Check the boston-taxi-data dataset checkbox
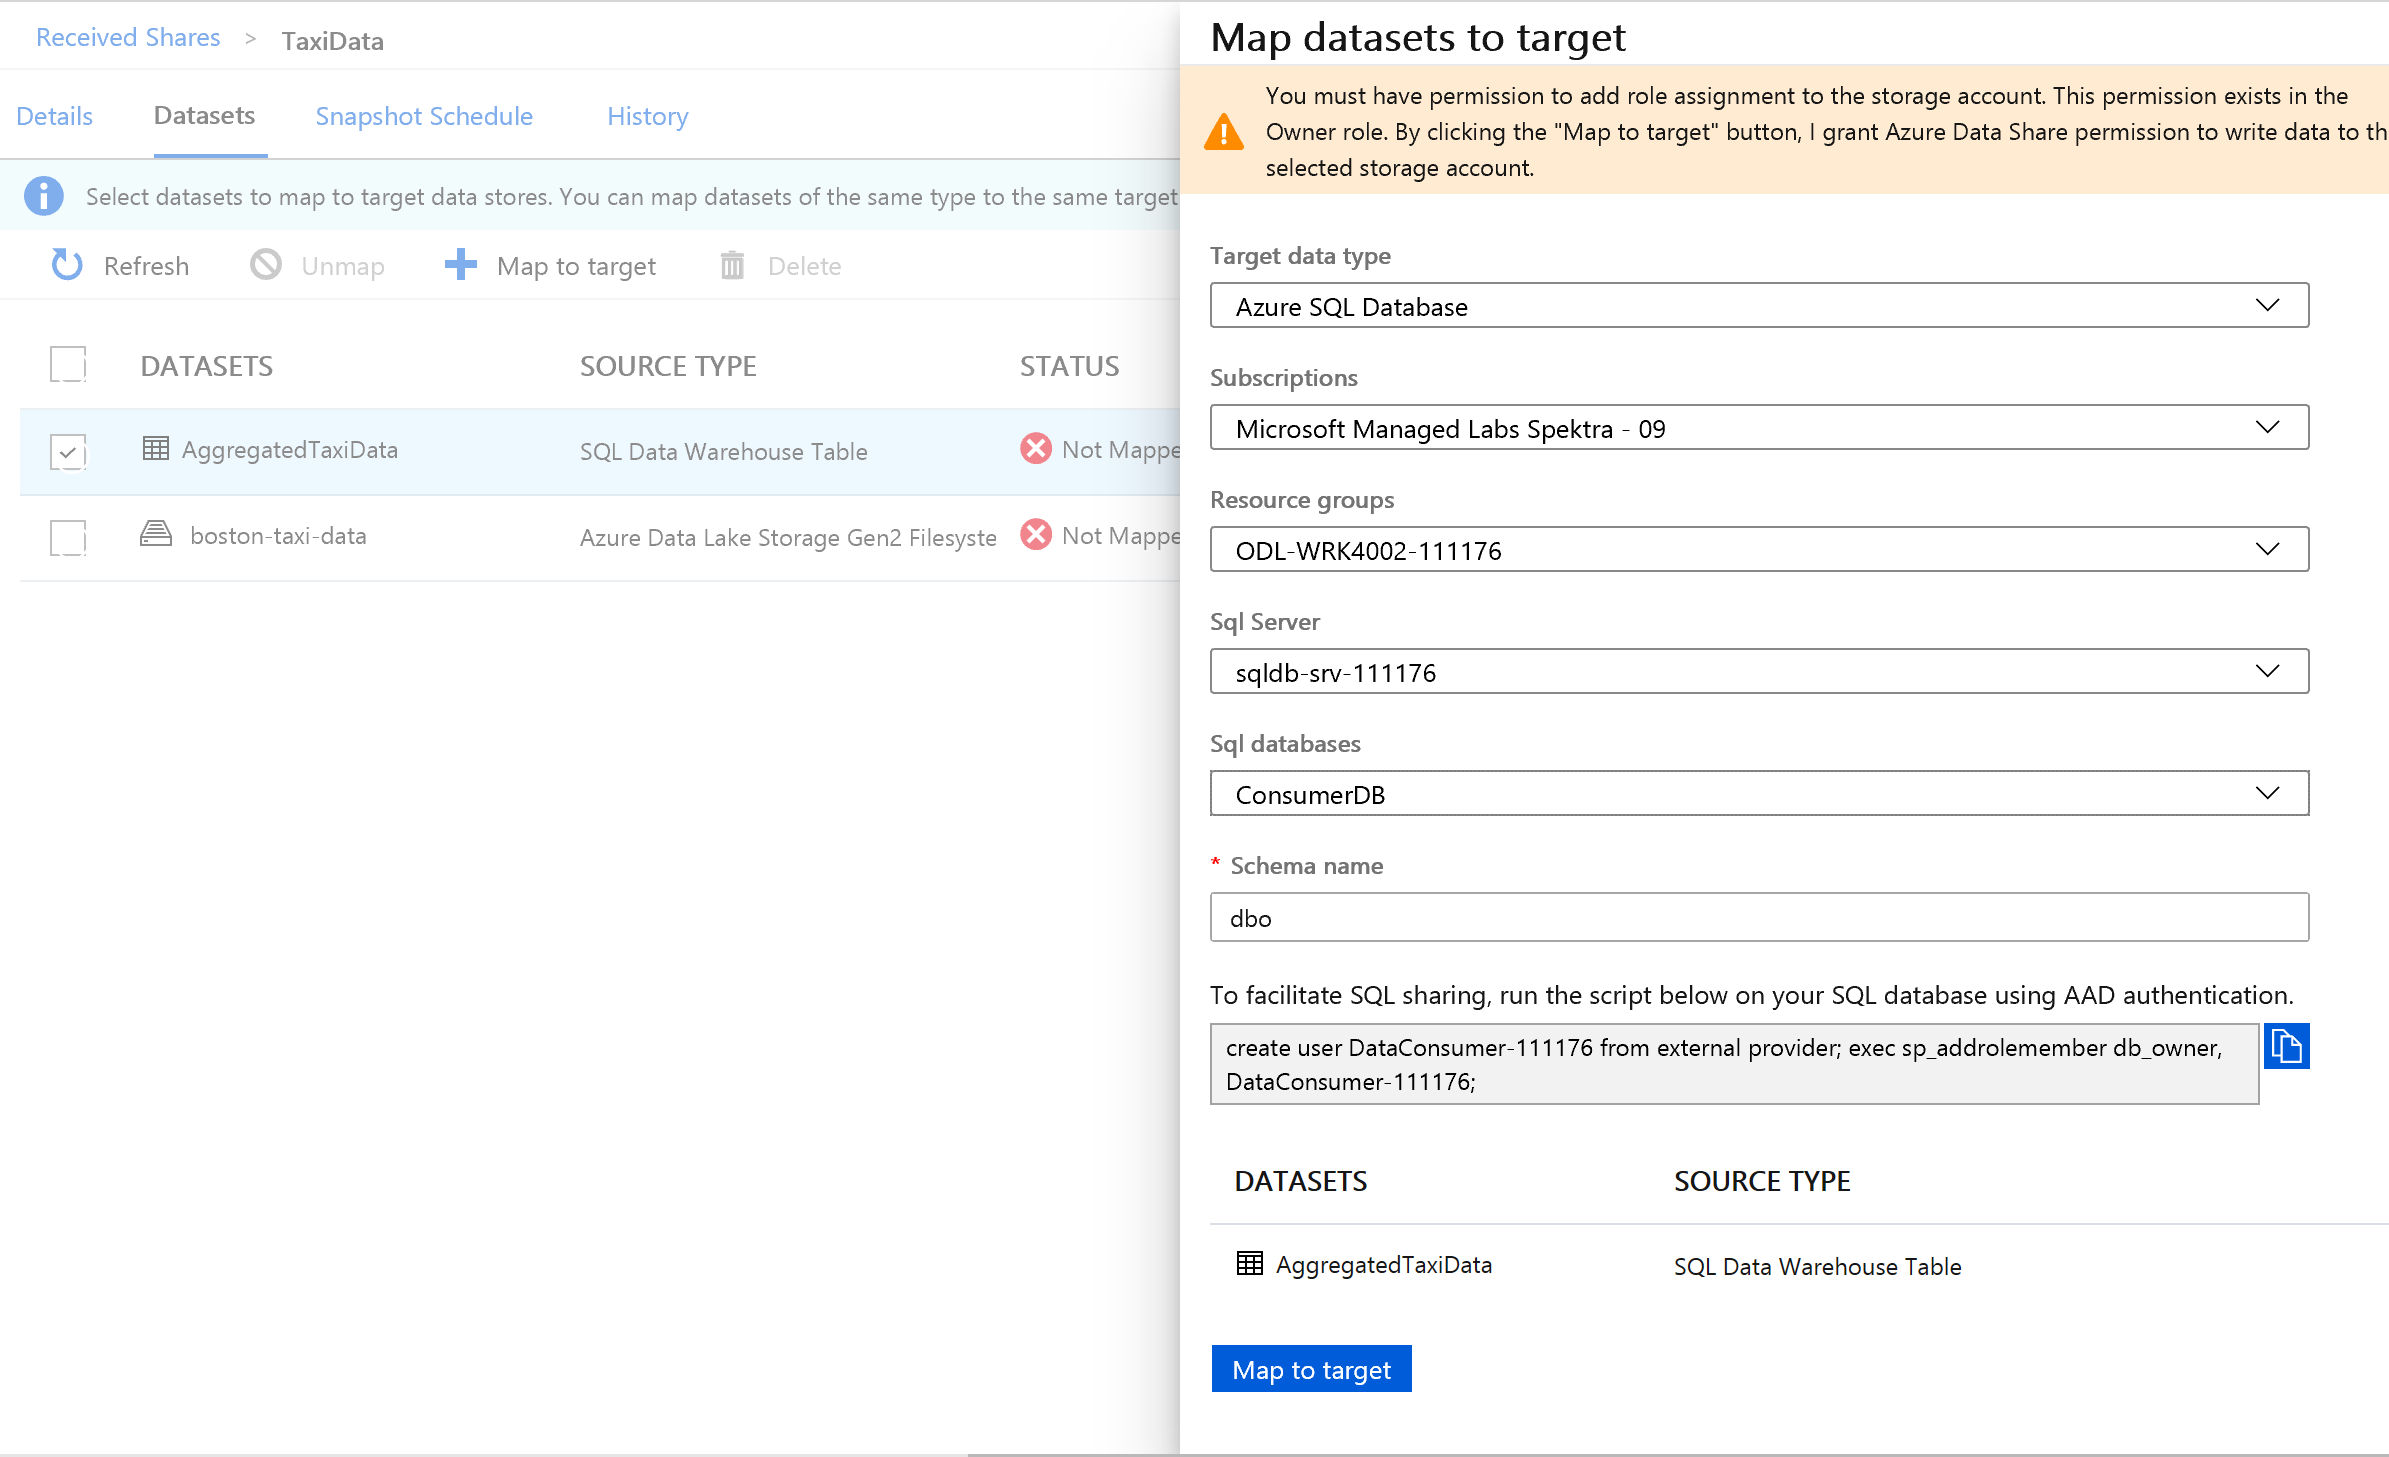The image size is (2389, 1457). [x=67, y=538]
